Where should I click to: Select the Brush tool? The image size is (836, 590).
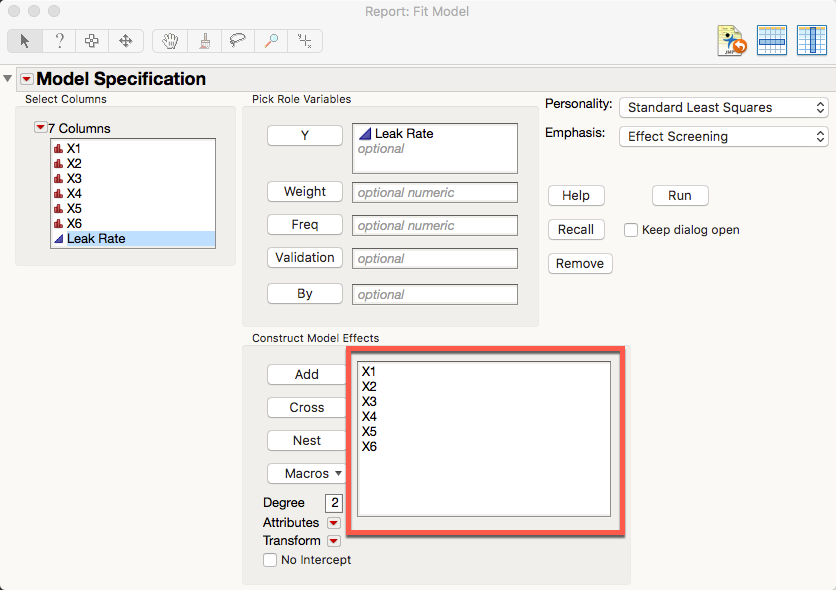click(x=203, y=41)
